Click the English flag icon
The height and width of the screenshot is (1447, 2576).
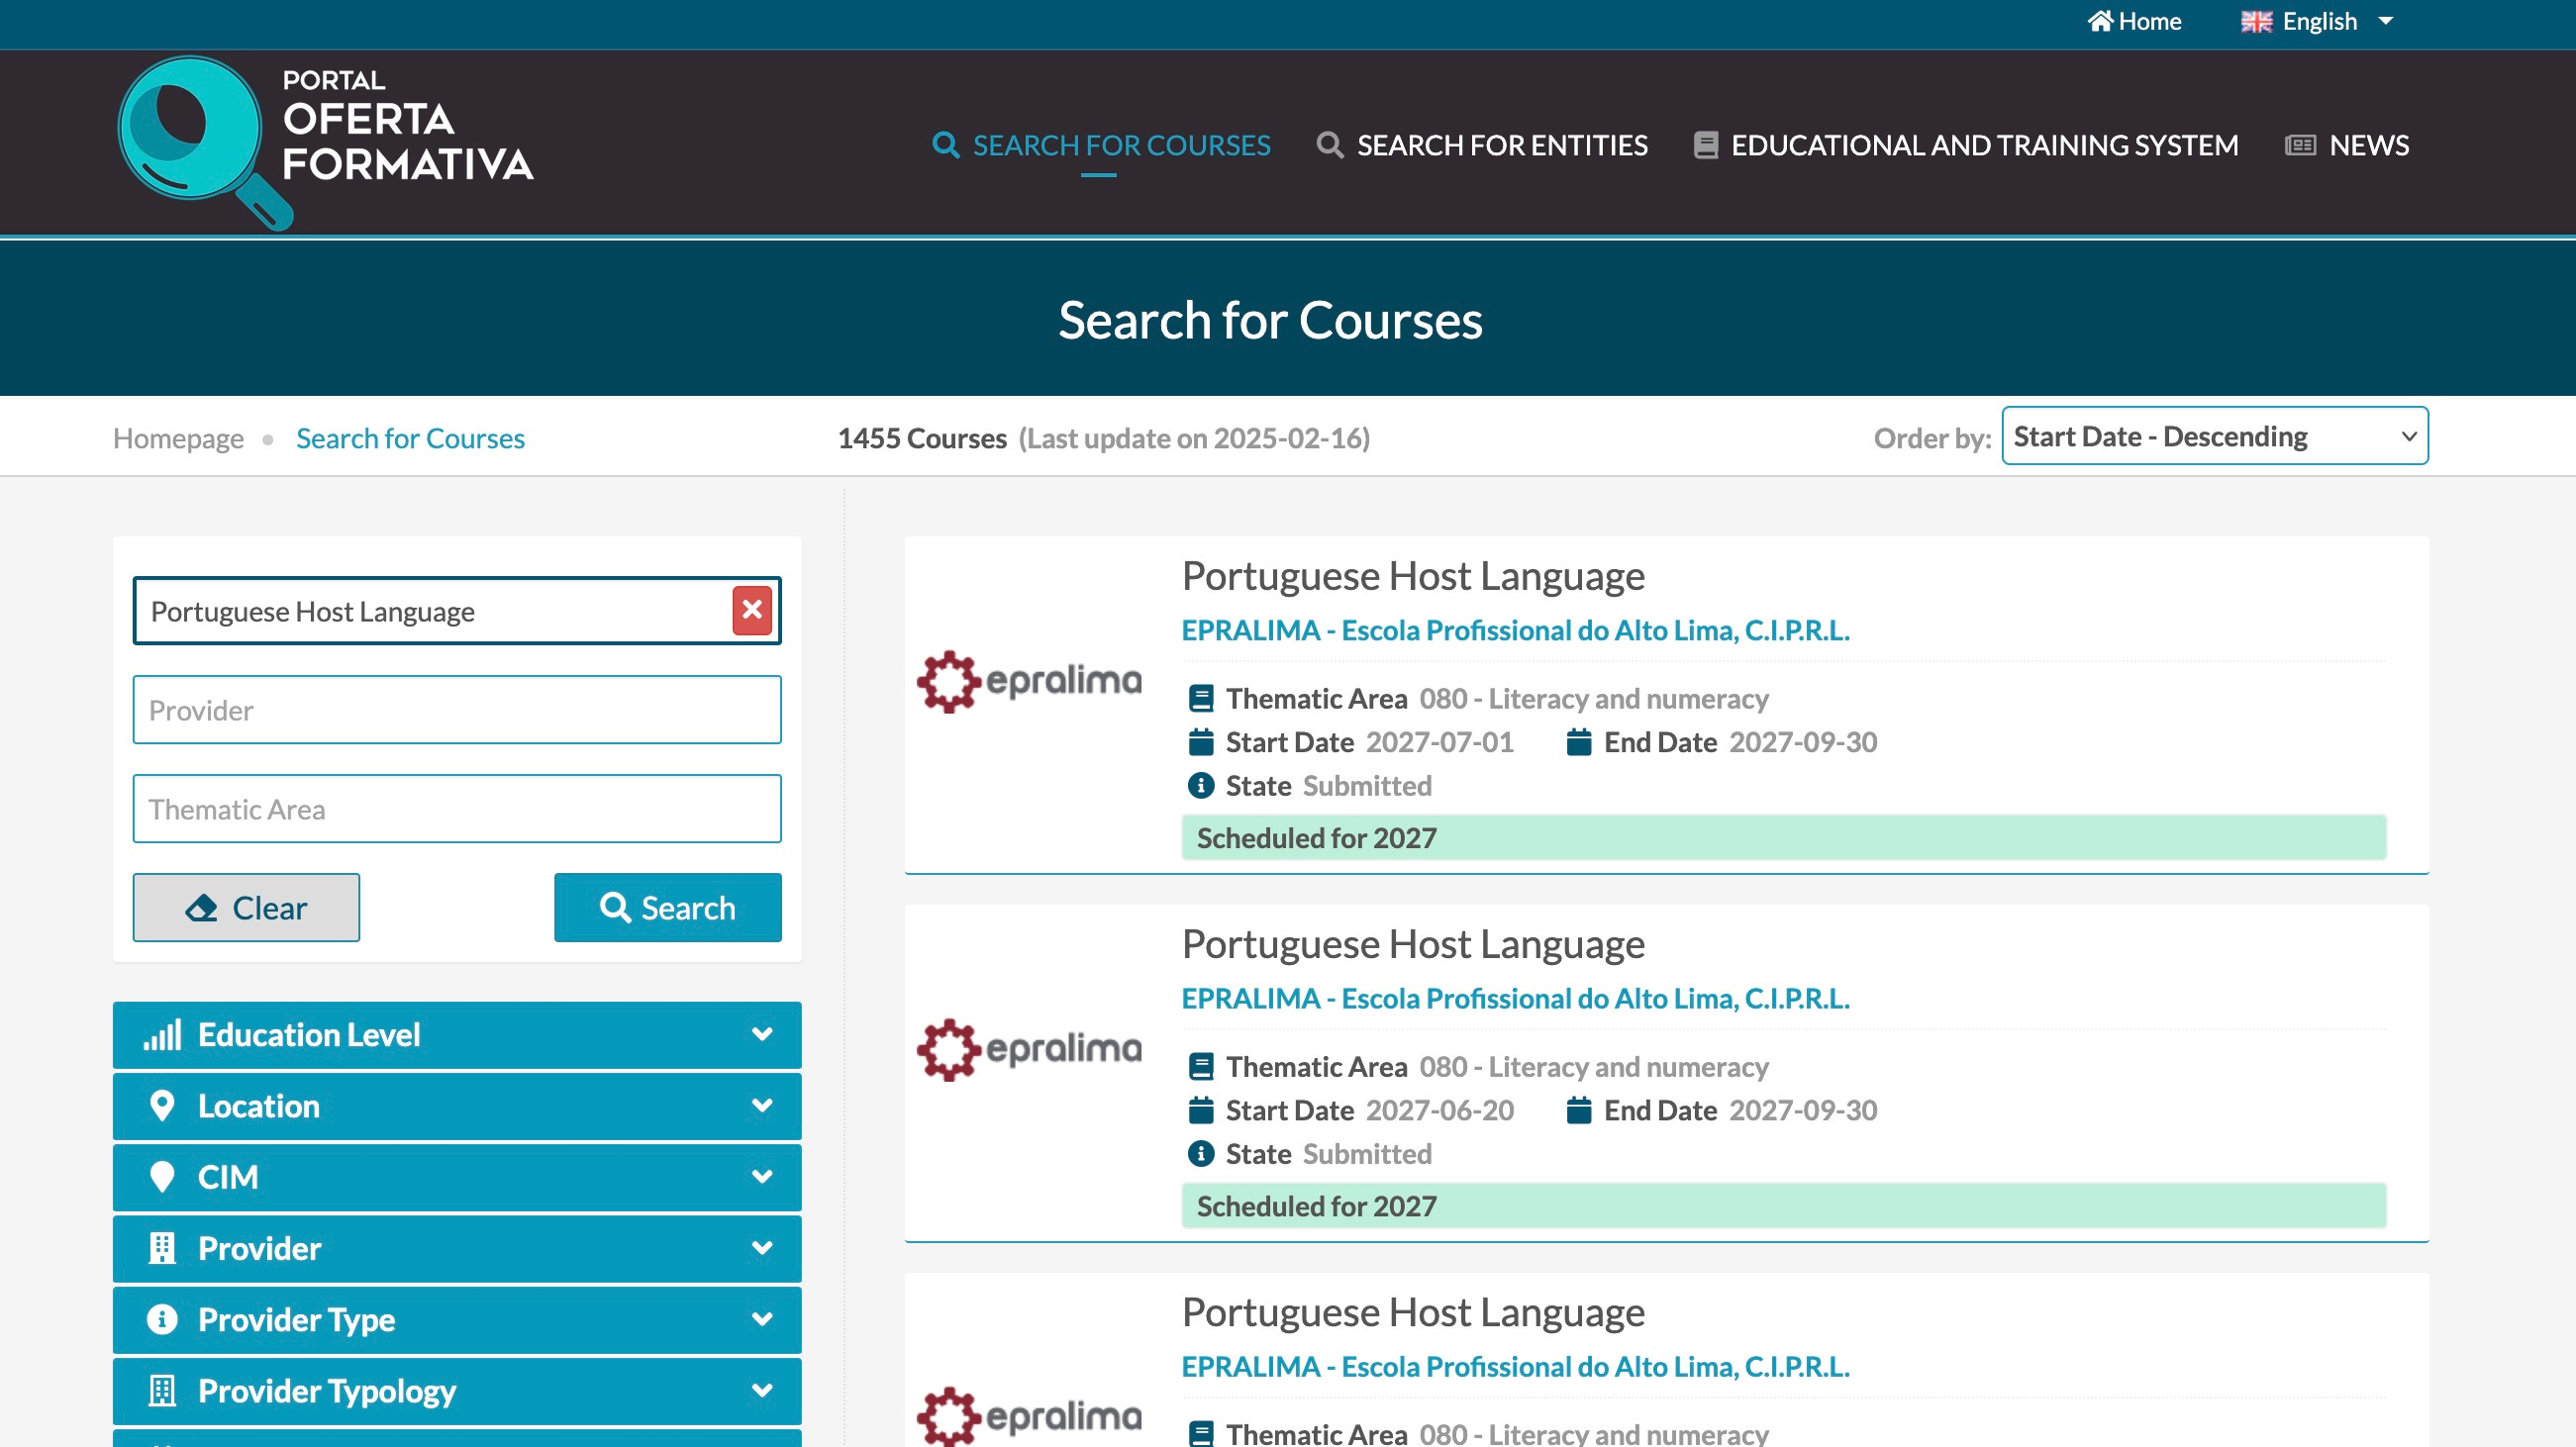2256,22
